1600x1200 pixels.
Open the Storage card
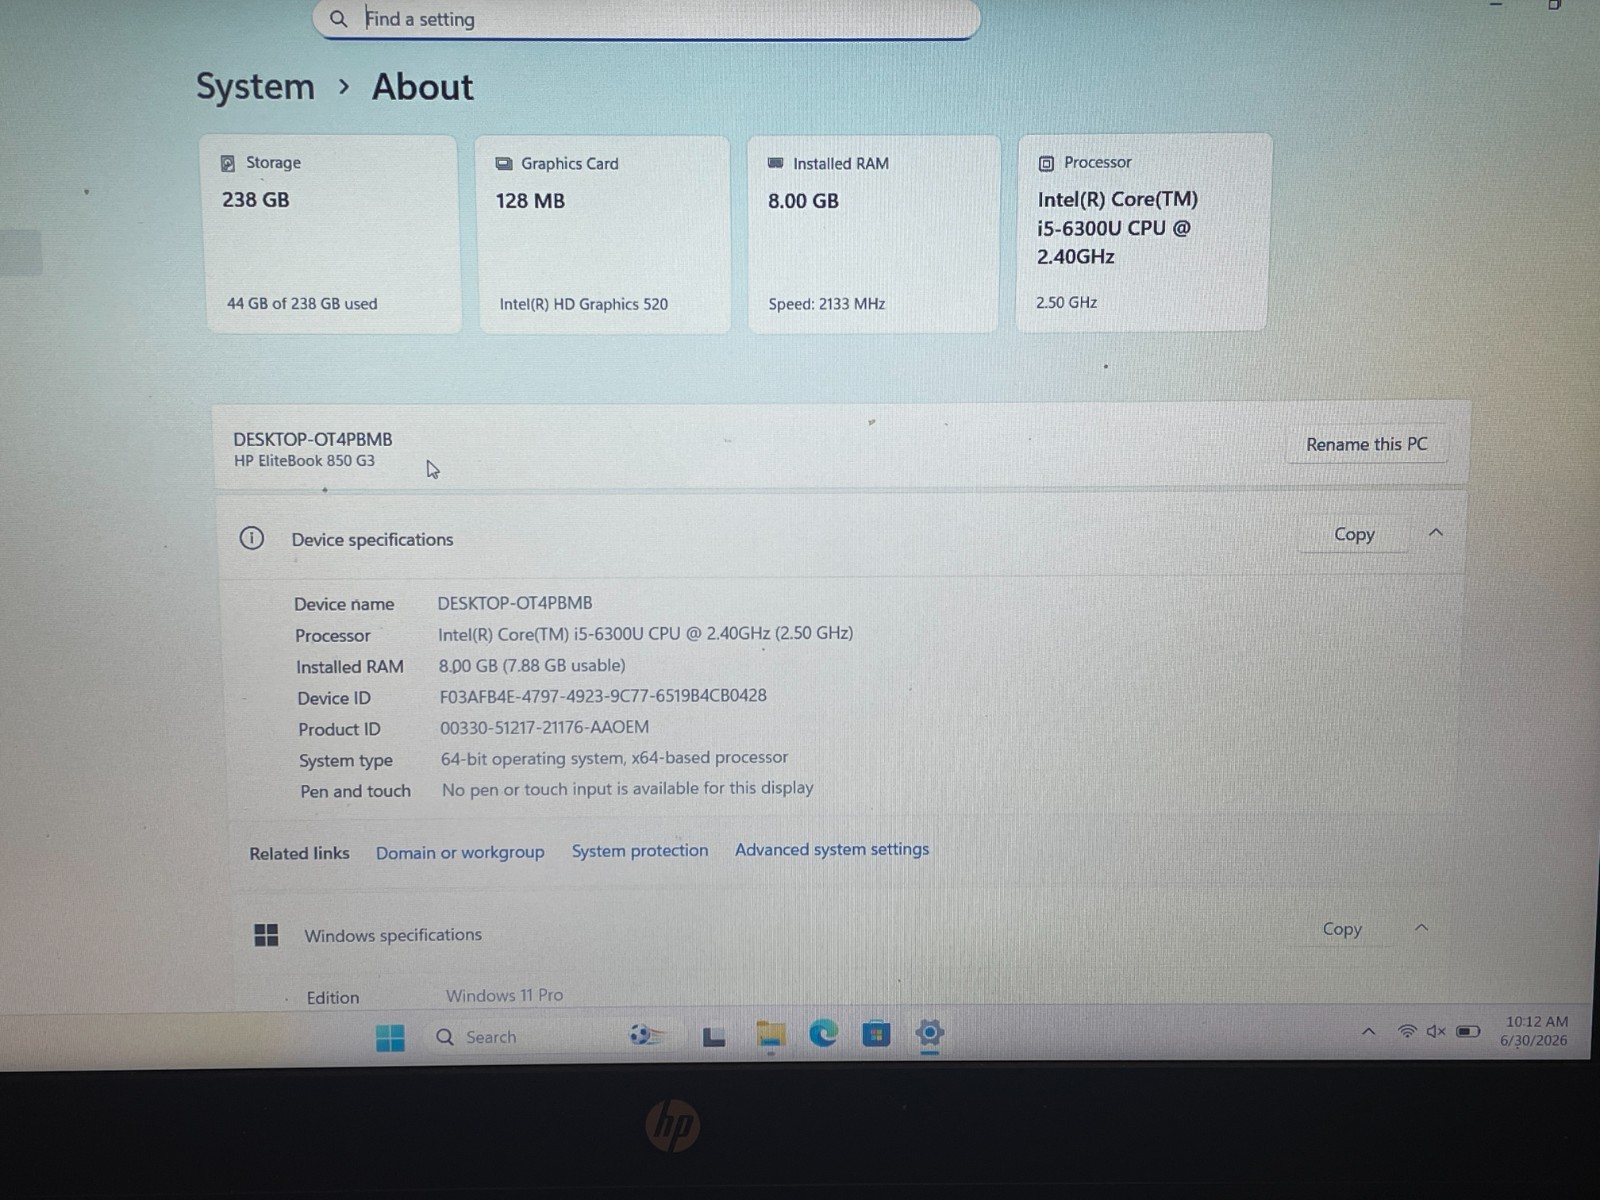(330, 233)
